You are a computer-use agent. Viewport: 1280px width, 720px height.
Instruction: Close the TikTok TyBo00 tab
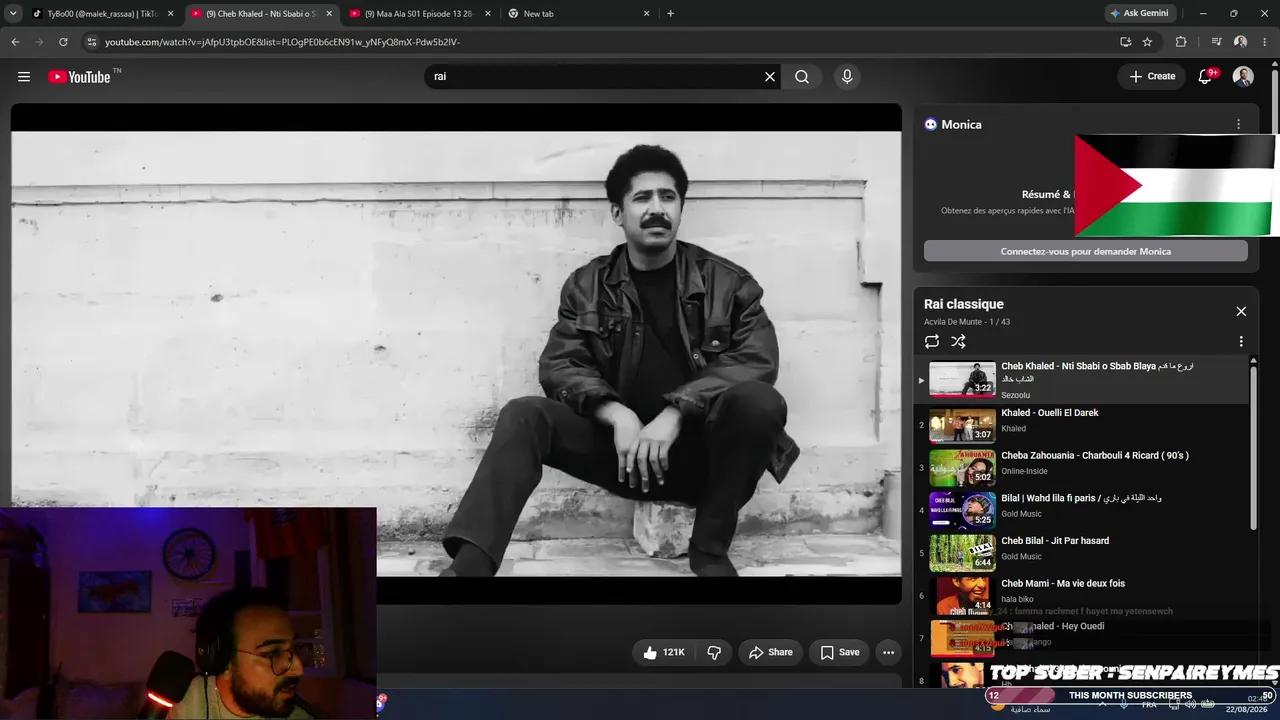click(170, 14)
